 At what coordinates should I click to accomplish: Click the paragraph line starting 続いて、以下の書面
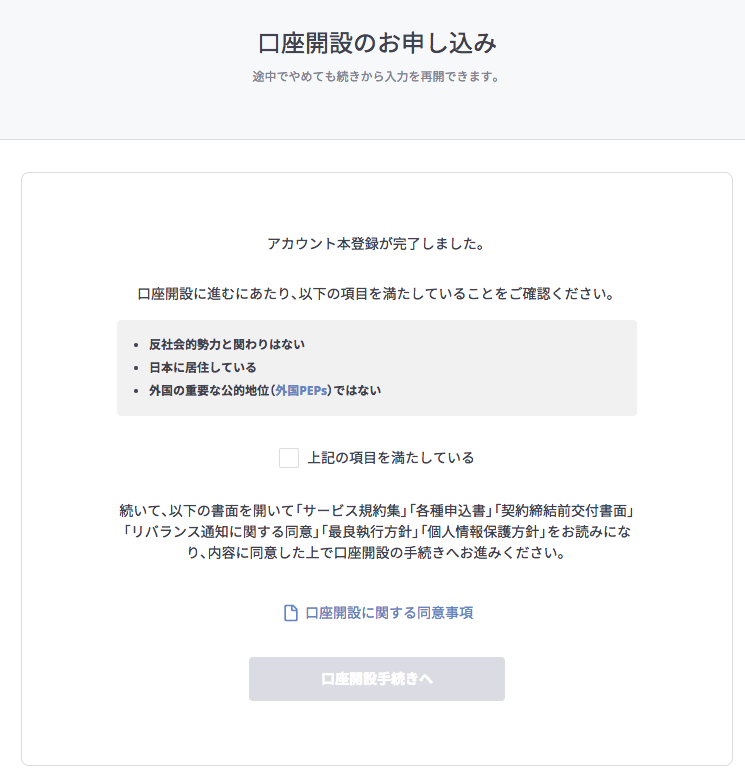point(376,511)
